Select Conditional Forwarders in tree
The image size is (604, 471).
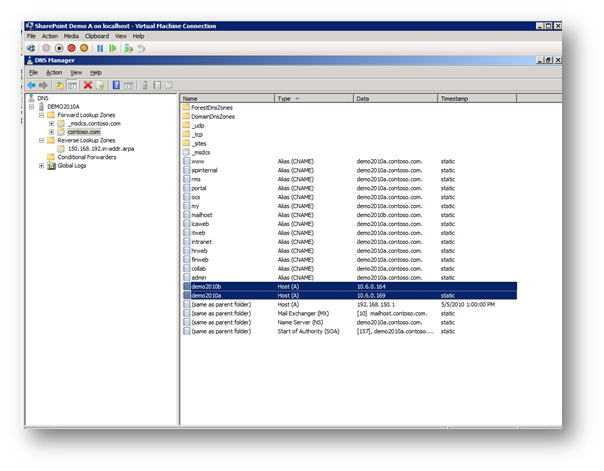tap(87, 157)
